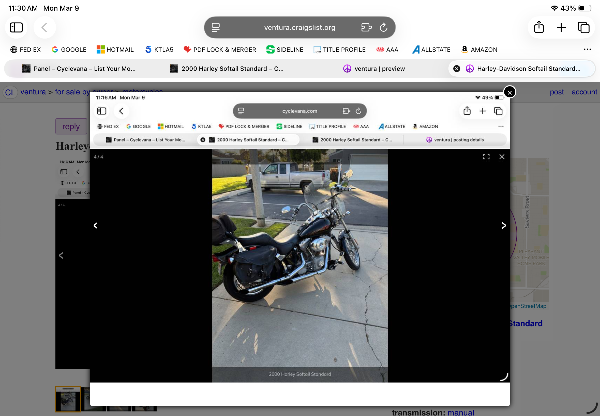Open the PDF LOCK & MERGER bookmark
This screenshot has width=600, height=416.
coord(221,48)
